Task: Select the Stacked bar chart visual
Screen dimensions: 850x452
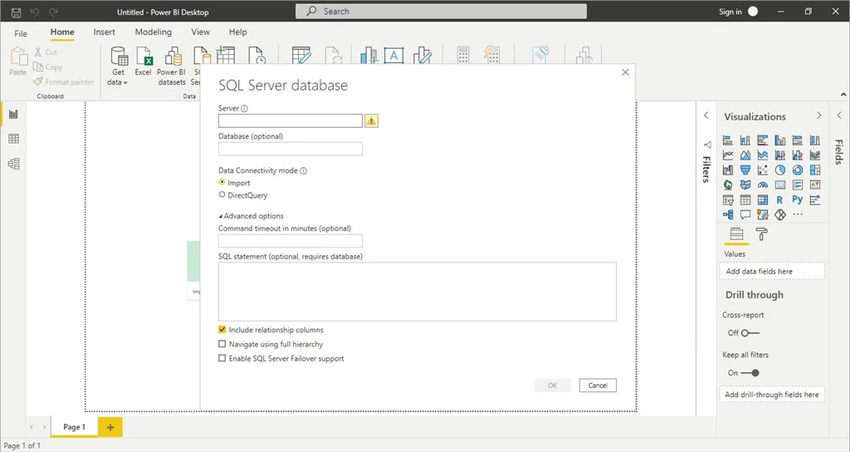Action: pyautogui.click(x=728, y=140)
